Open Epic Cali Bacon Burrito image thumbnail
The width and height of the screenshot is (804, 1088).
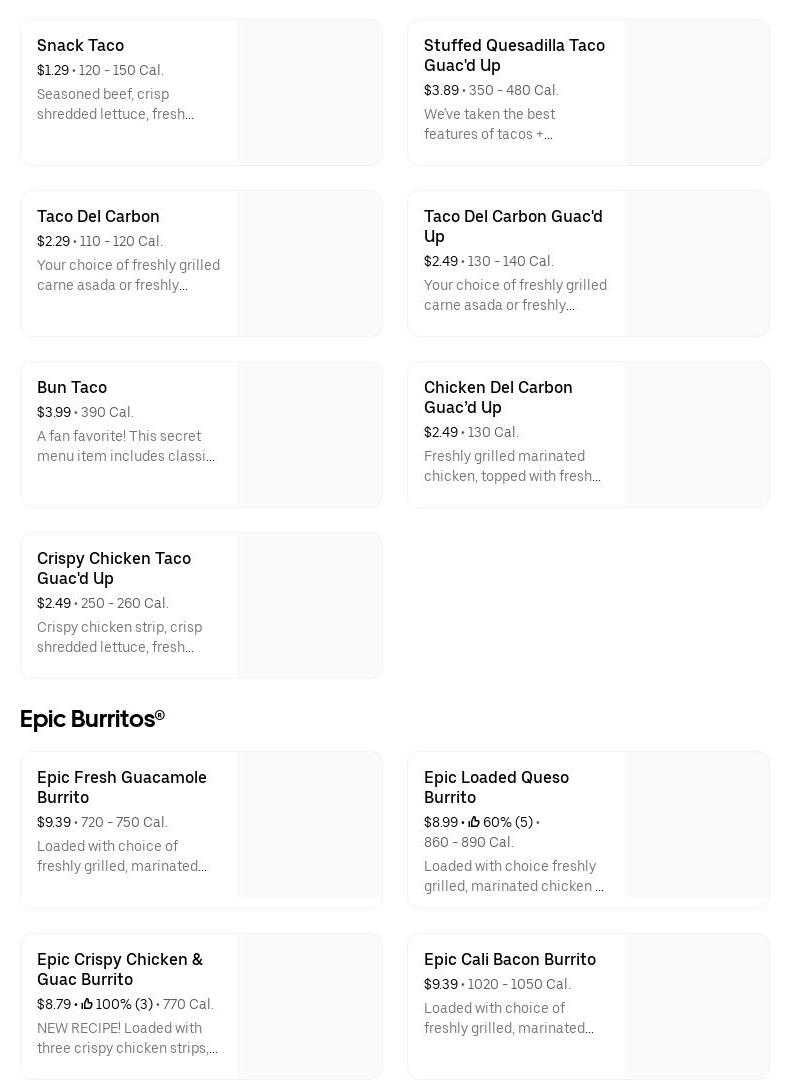pyautogui.click(x=697, y=1006)
